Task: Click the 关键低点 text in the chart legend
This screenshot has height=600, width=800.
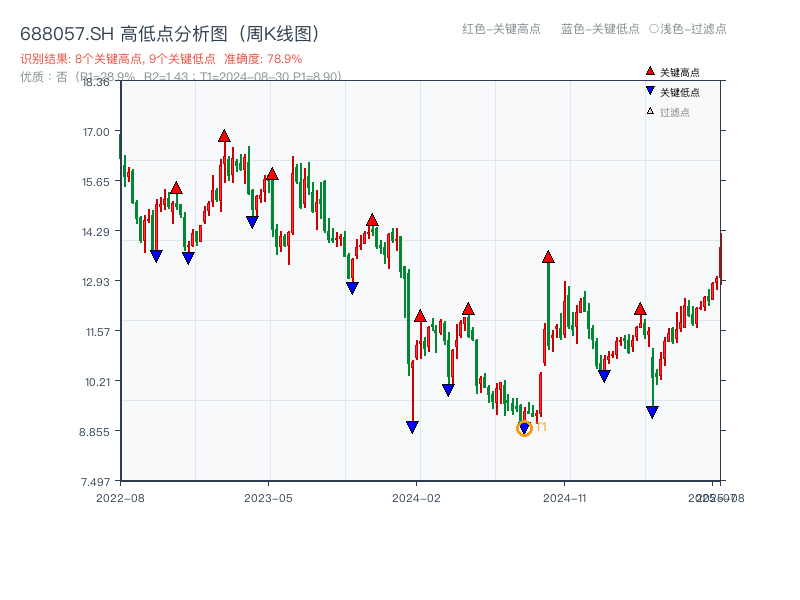Action: pyautogui.click(x=680, y=92)
